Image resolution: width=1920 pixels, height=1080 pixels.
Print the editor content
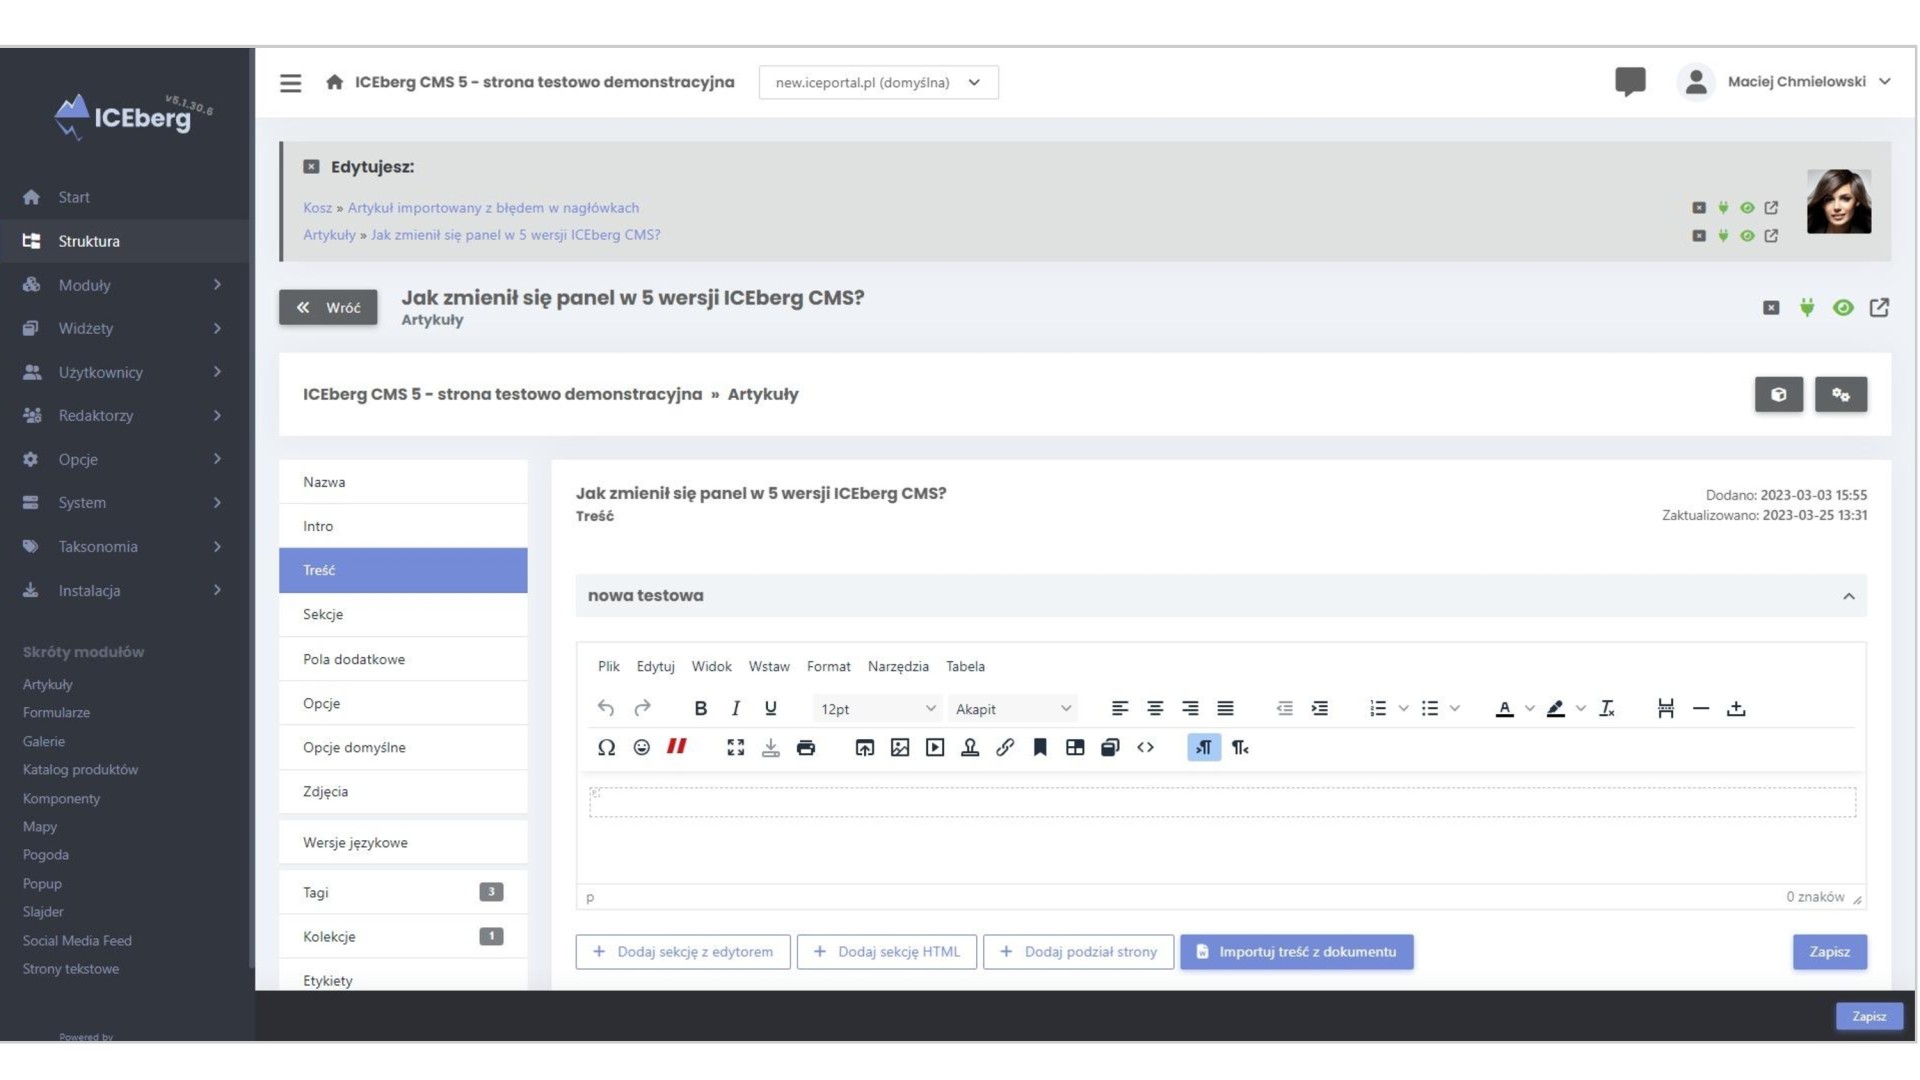[x=806, y=747]
